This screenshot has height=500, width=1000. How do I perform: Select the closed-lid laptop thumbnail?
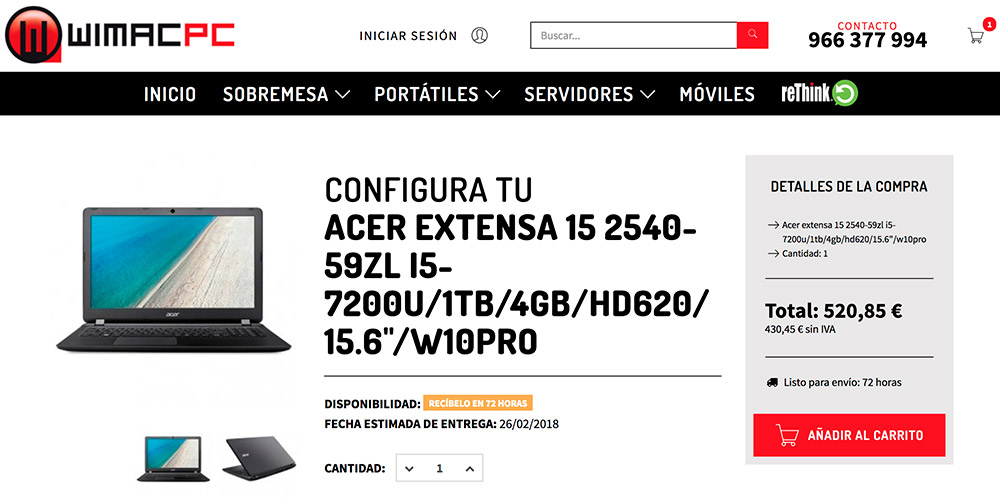click(259, 459)
